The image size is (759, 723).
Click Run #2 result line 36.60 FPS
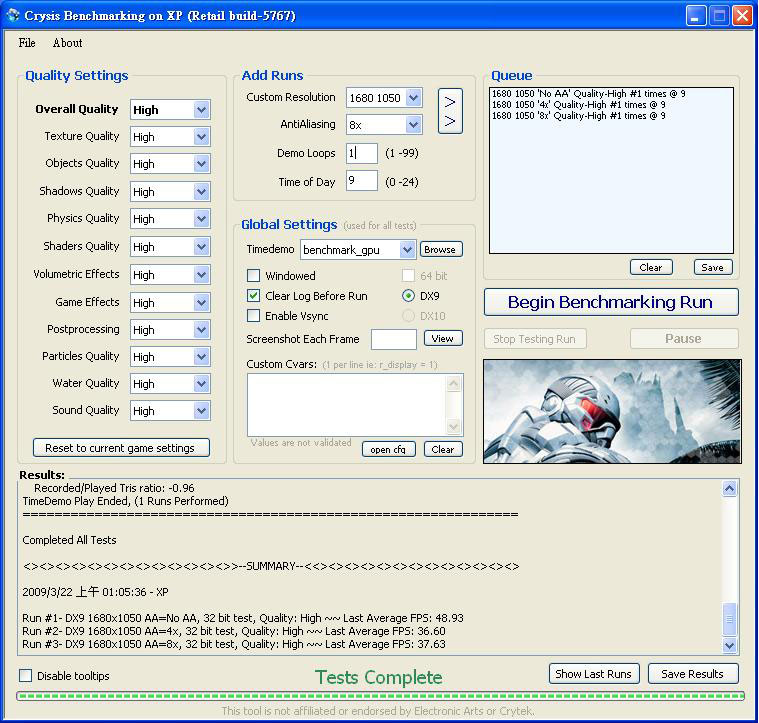click(x=234, y=631)
